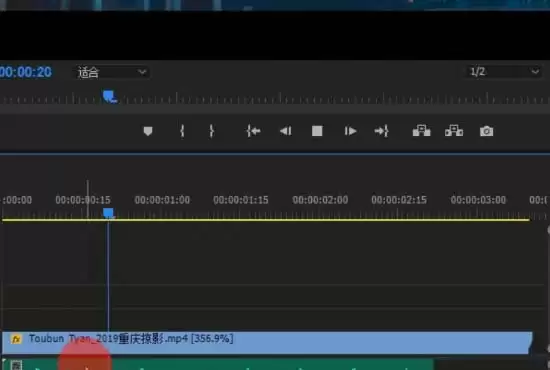Jump to the In point using its icon
The image size is (550, 370).
pos(253,131)
